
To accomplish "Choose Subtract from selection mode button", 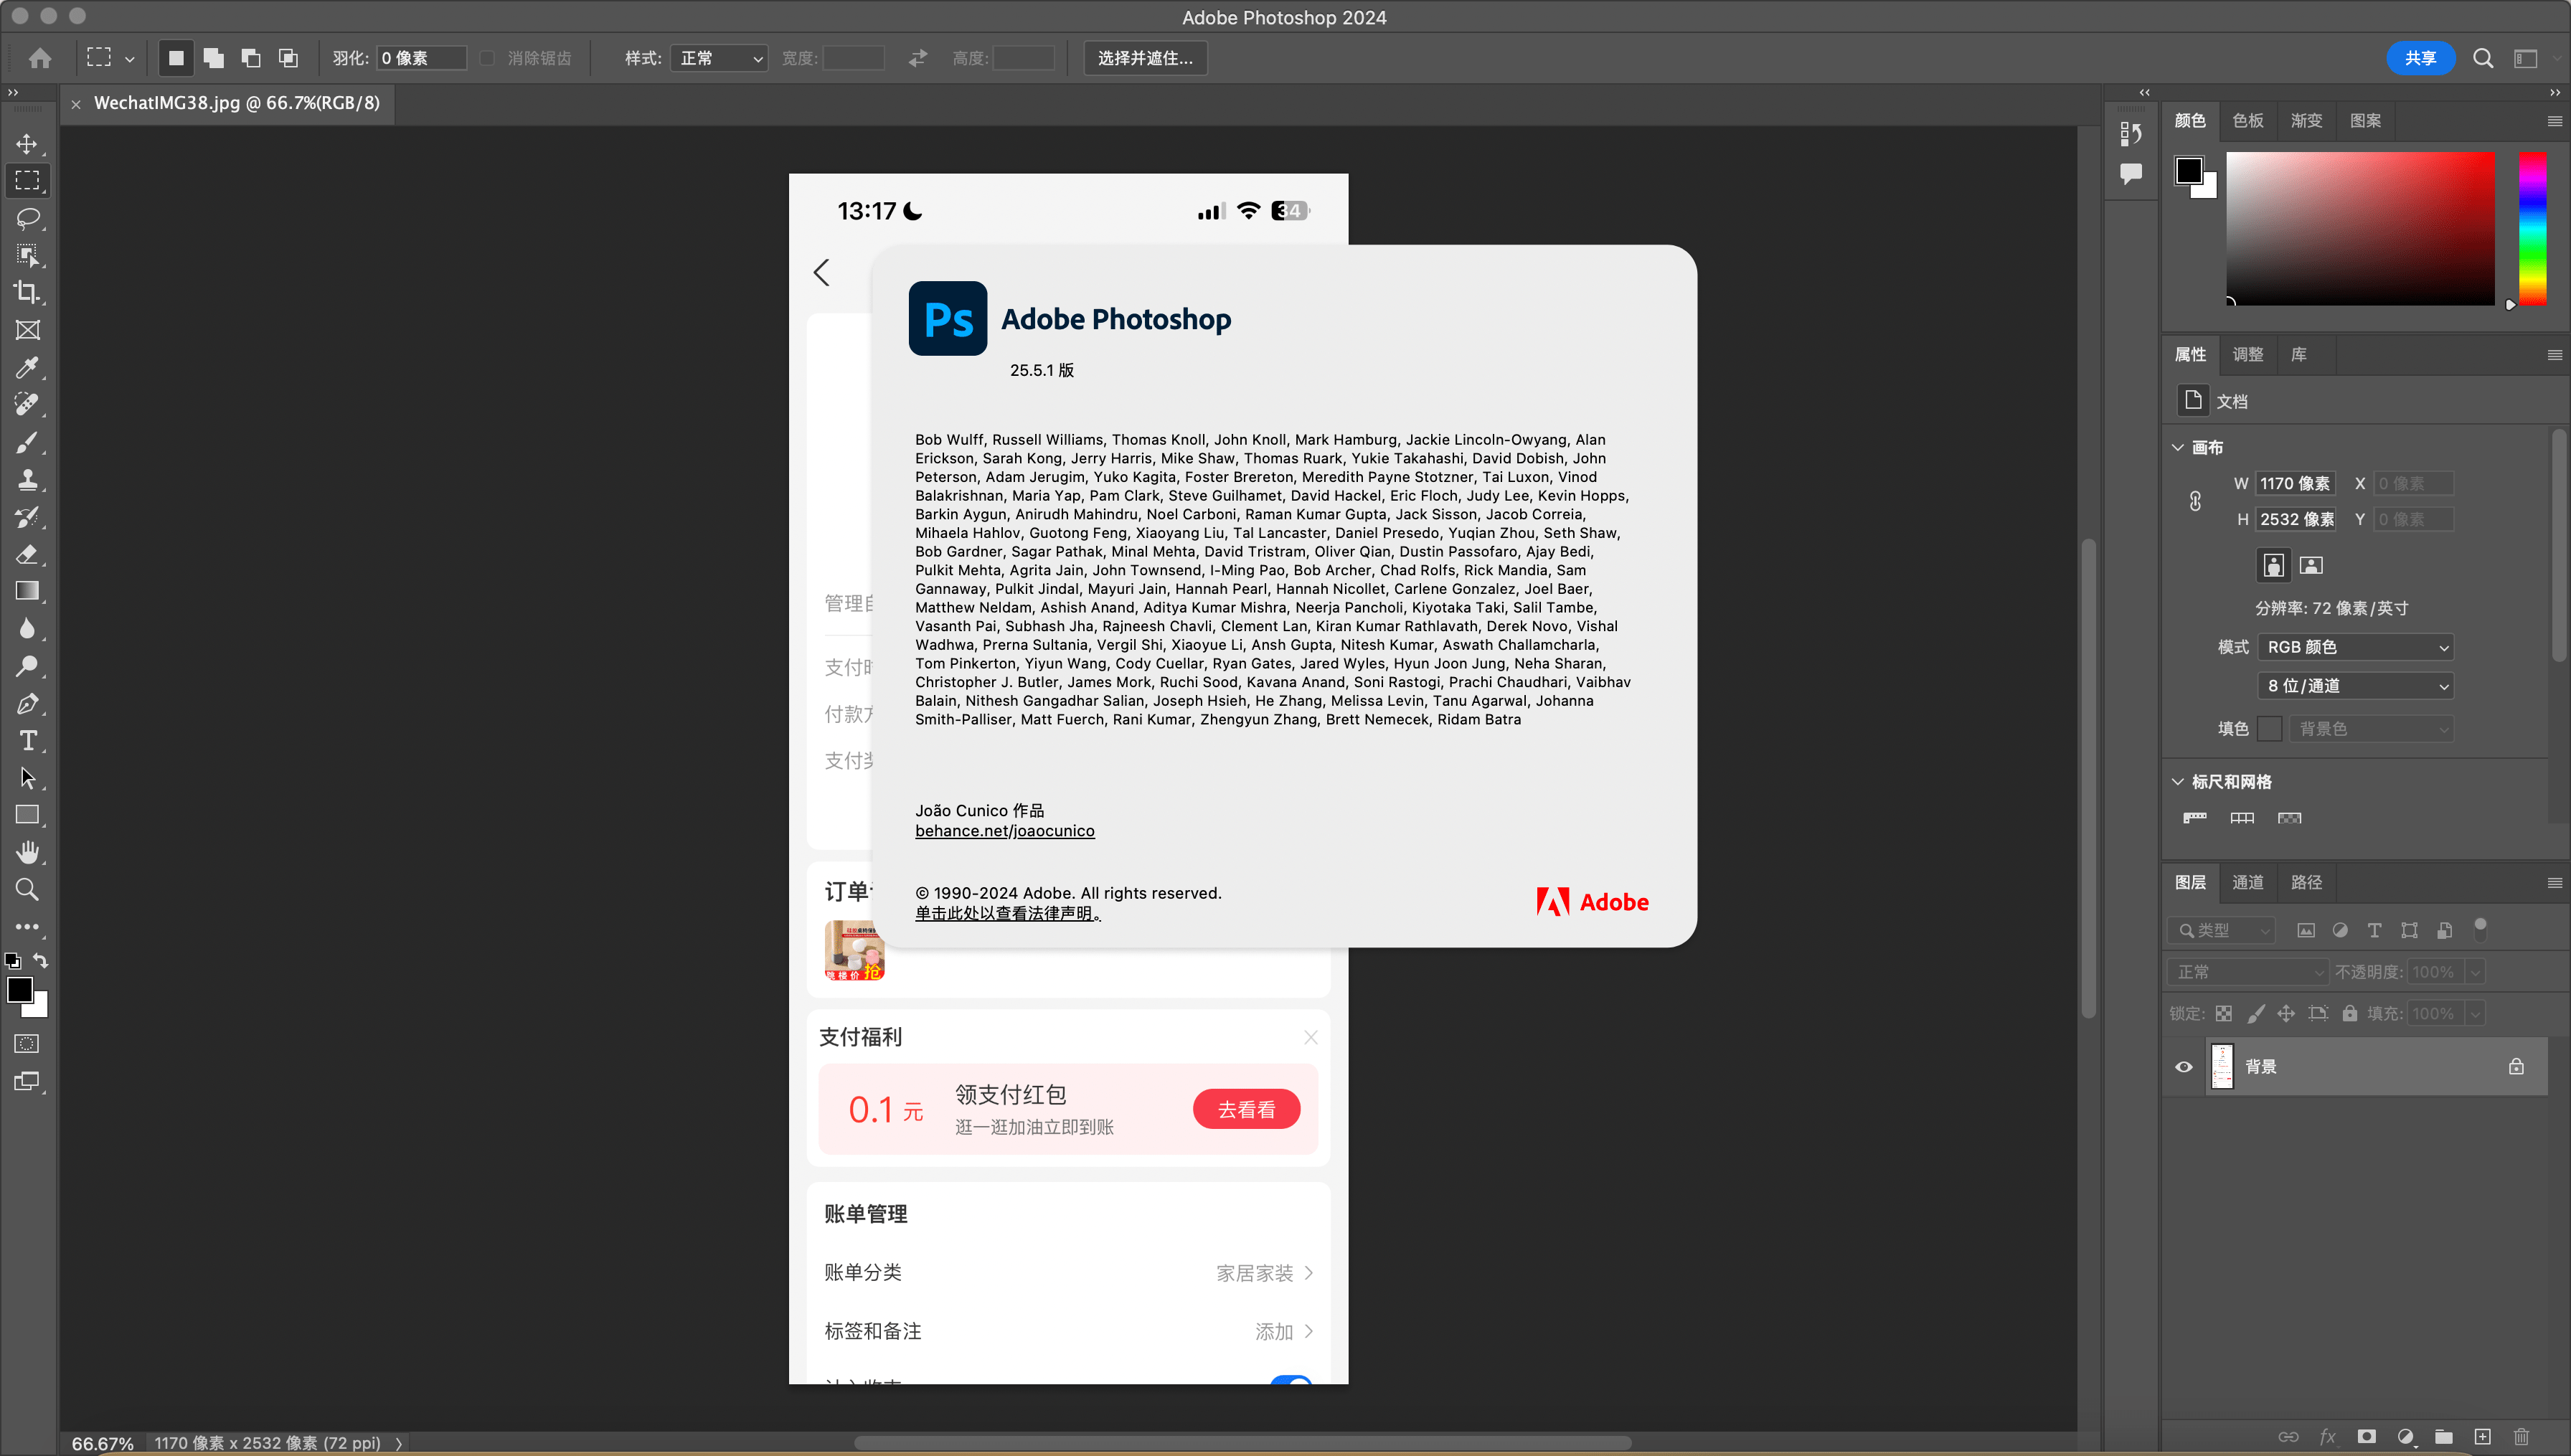I will coord(251,58).
